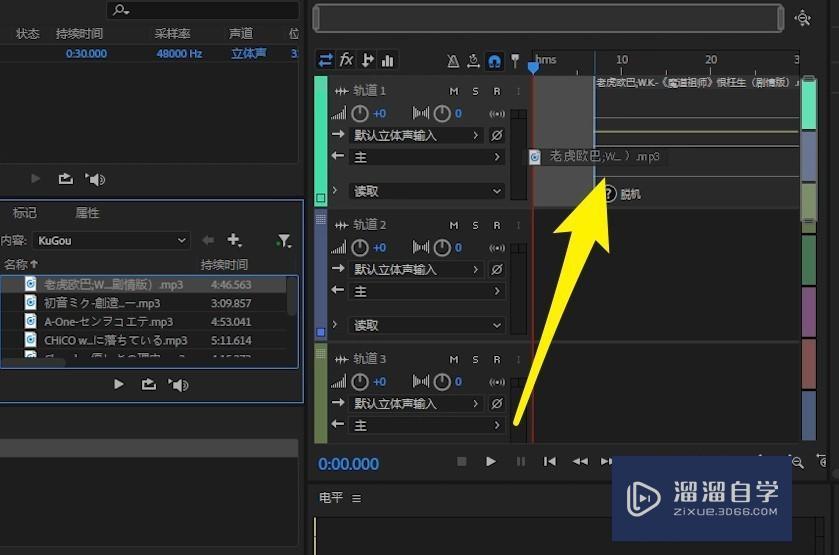Toggle Track 3 polarity reverse icon
This screenshot has width=839, height=555.
(x=497, y=404)
